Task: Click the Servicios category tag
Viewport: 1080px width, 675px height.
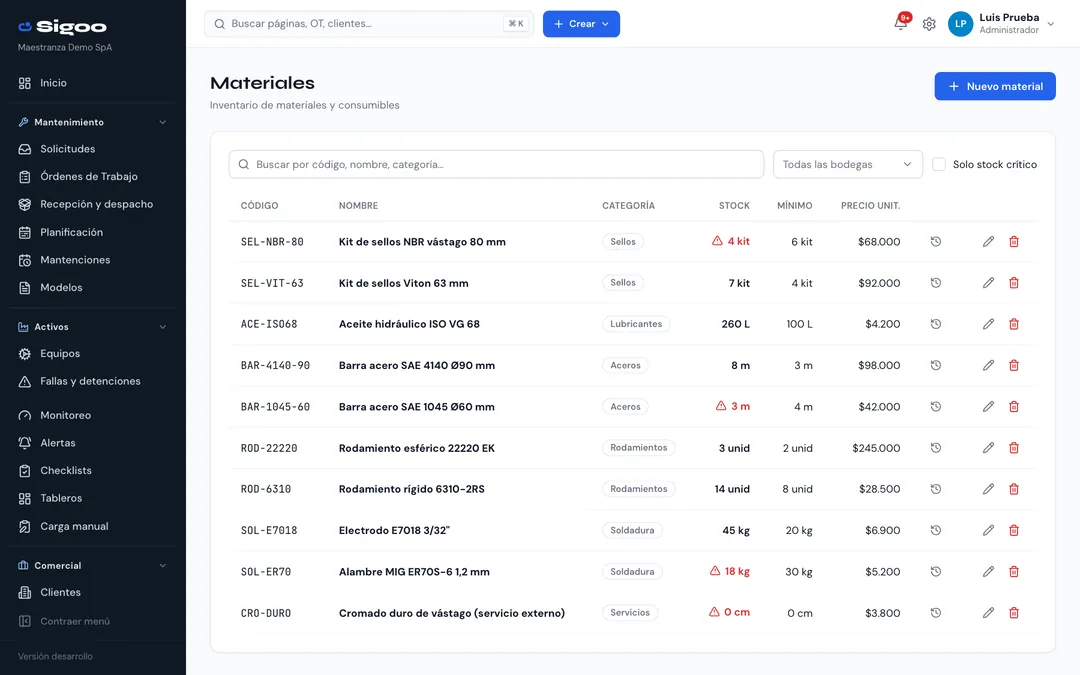Action: coord(630,612)
